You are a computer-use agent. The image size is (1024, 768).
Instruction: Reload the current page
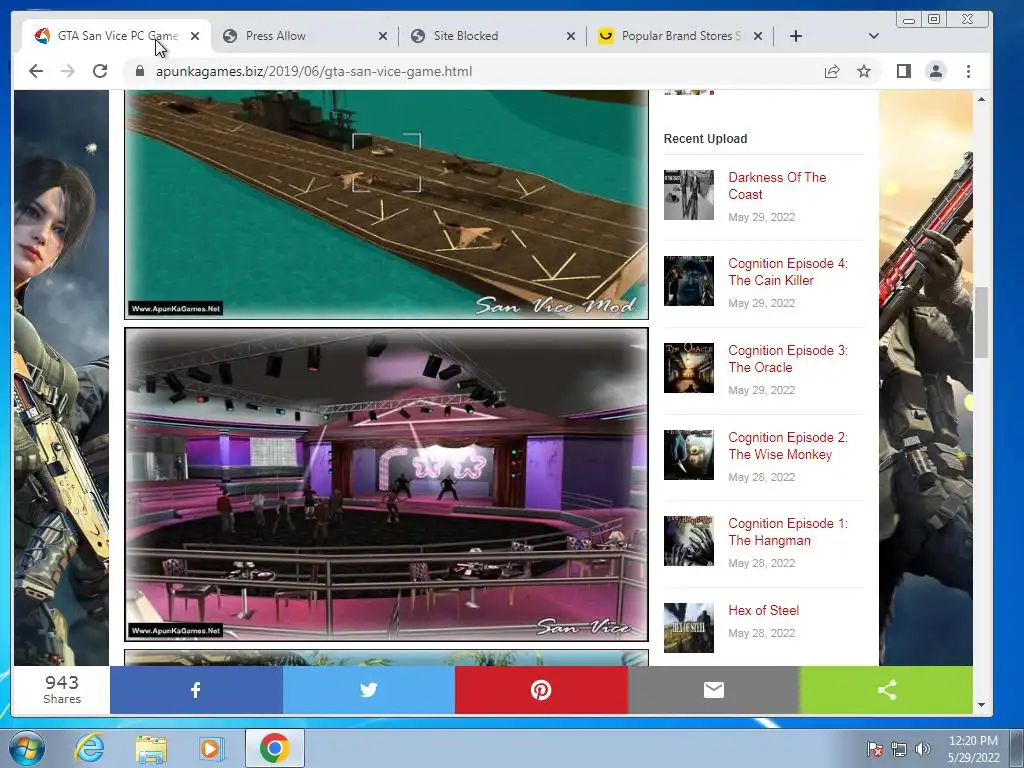pos(100,71)
